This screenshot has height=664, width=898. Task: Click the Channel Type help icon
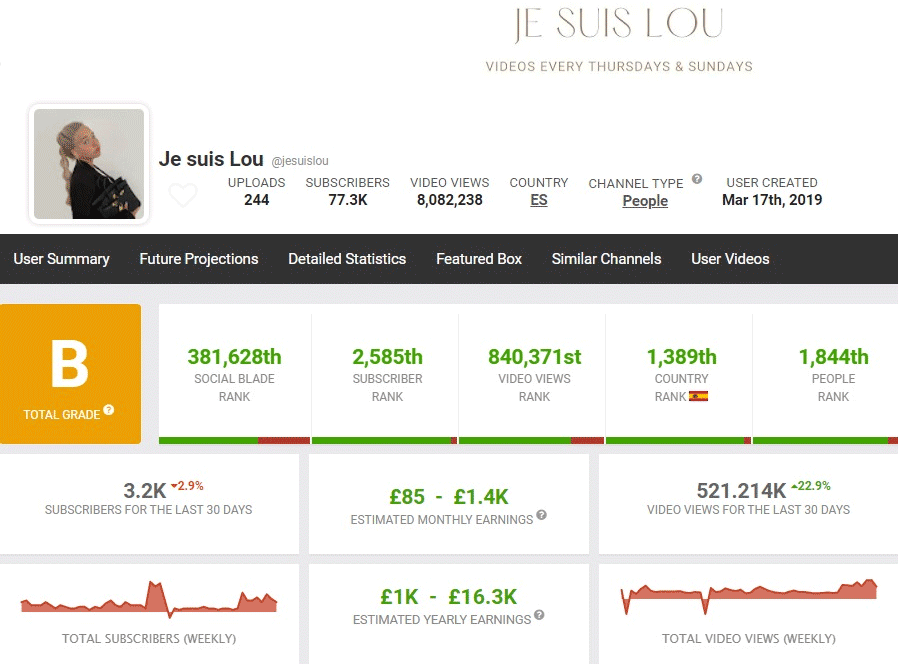(697, 180)
